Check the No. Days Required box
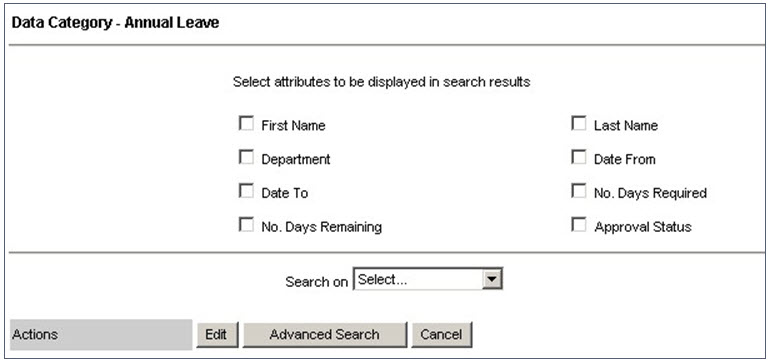Viewport: 771px width, 360px height. coord(579,191)
